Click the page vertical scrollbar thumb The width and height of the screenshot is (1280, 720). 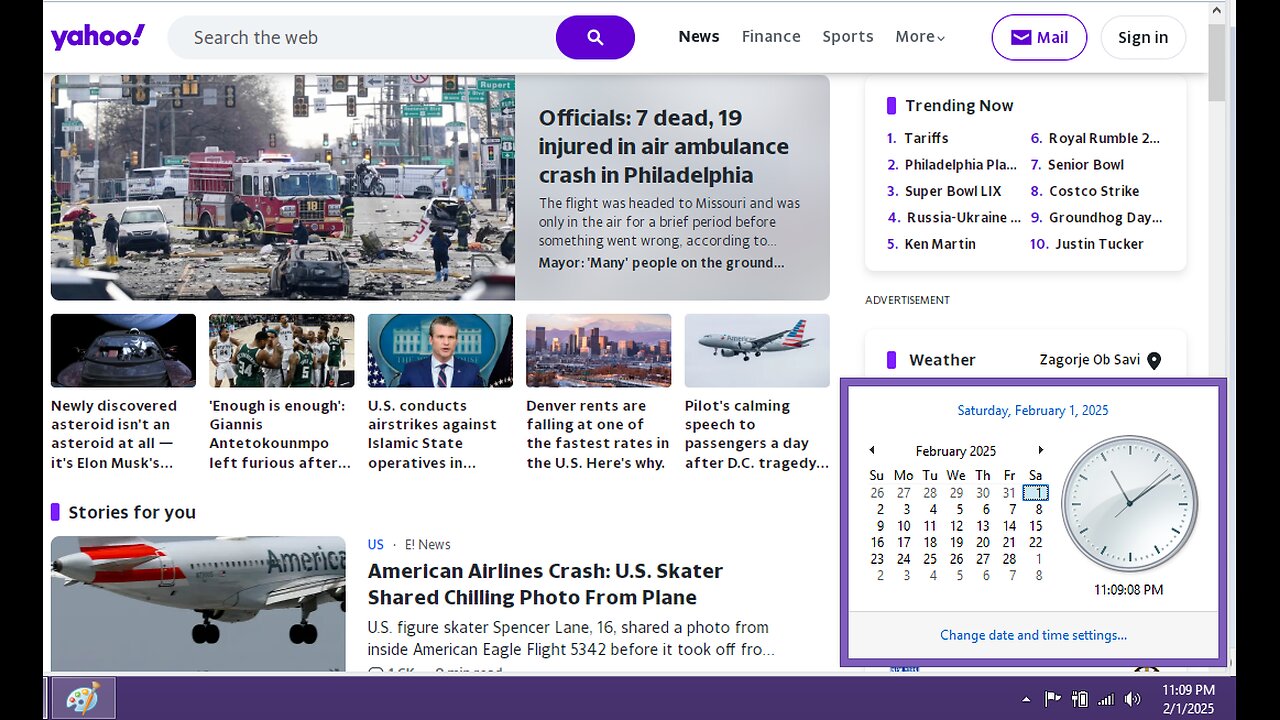tap(1217, 62)
